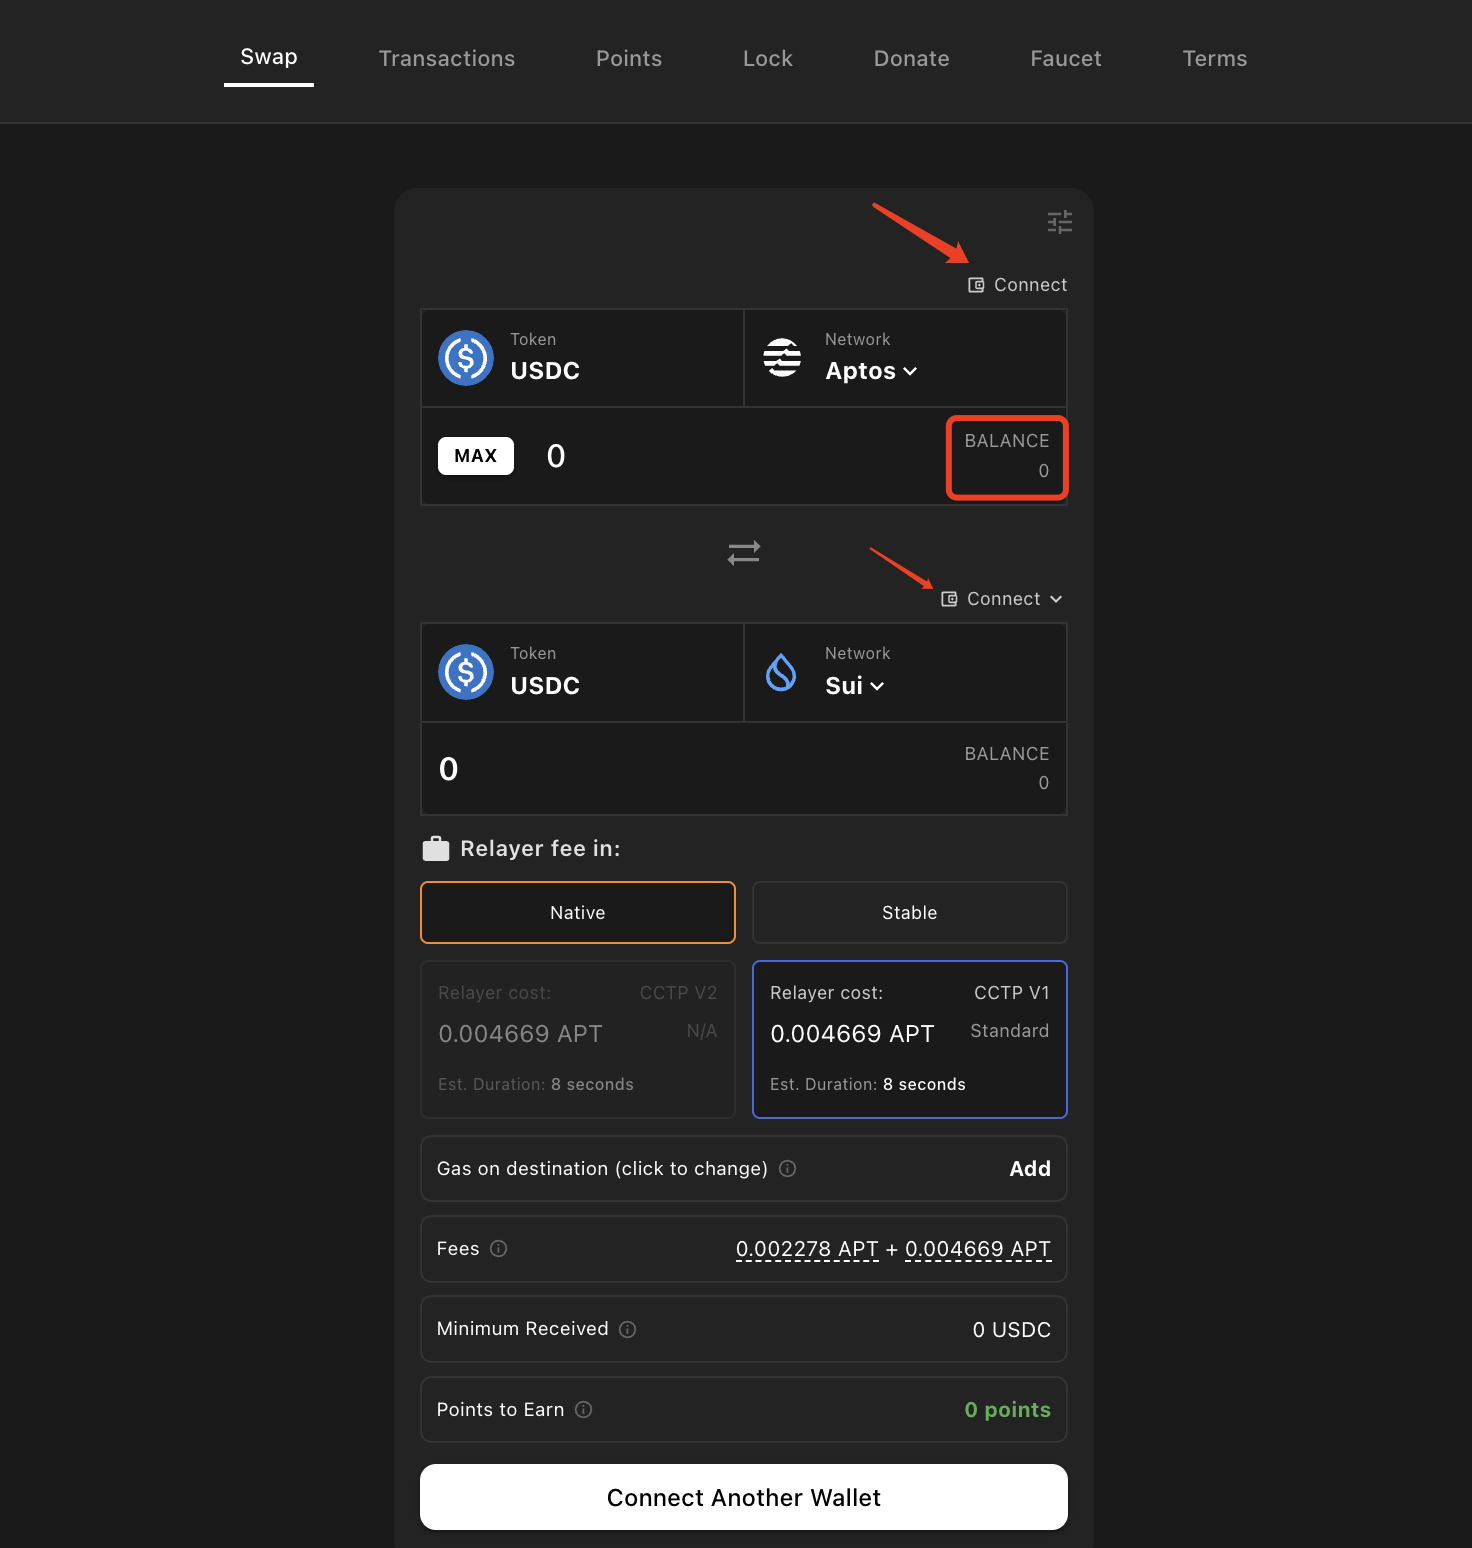This screenshot has width=1472, height=1548.
Task: Click info icon next to Minimum Received
Action: (x=628, y=1329)
